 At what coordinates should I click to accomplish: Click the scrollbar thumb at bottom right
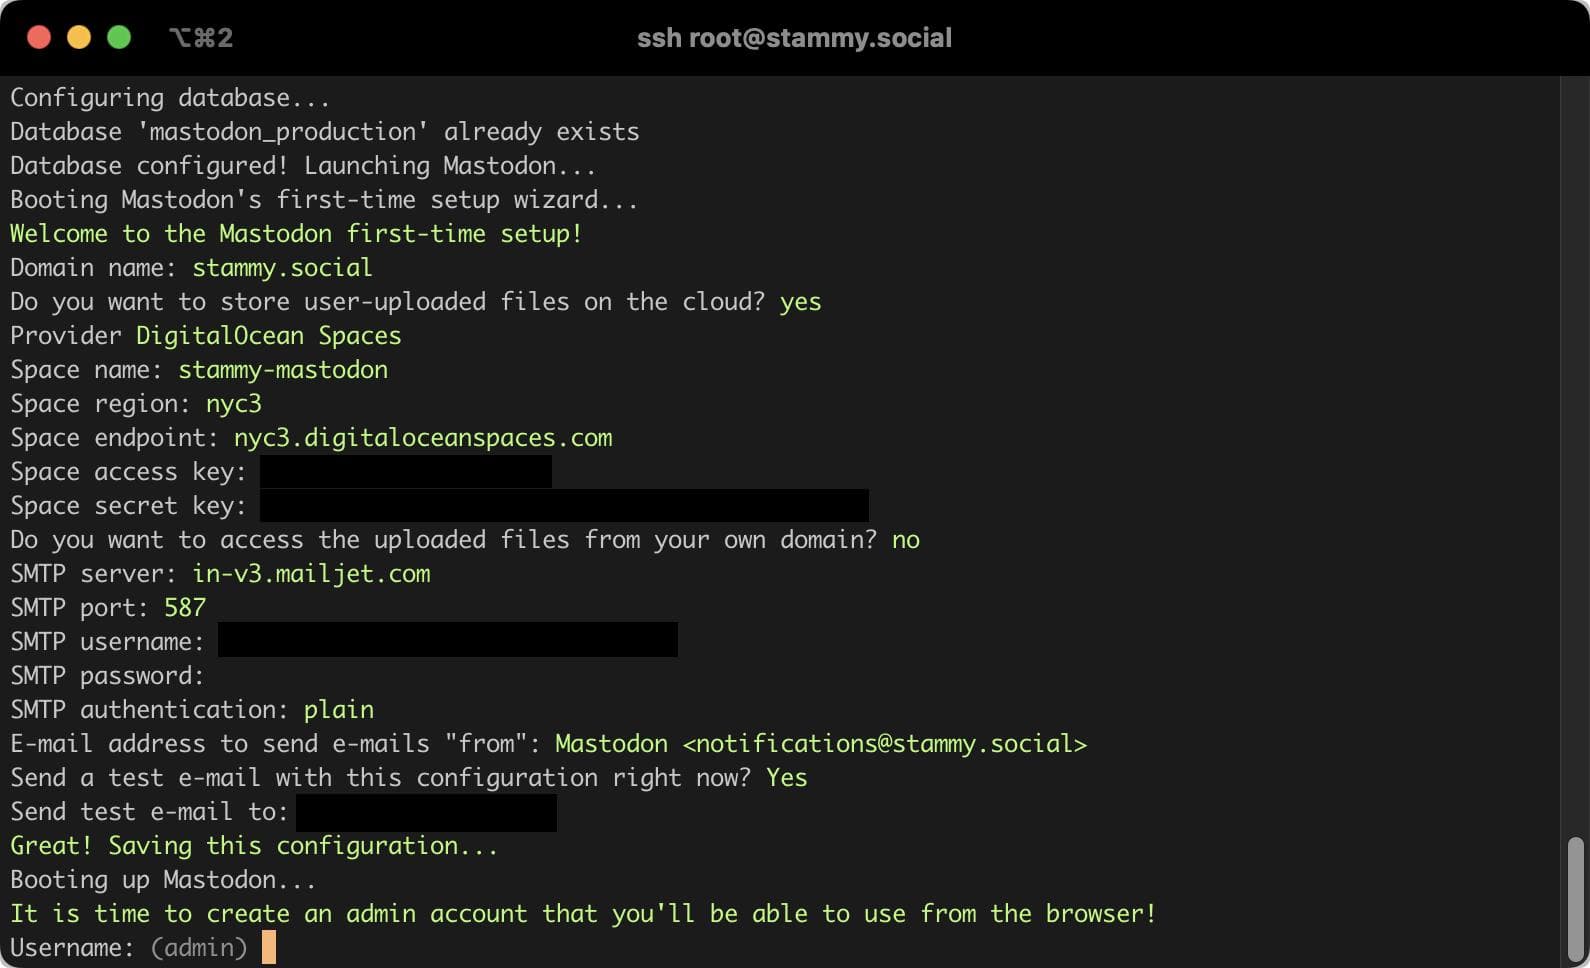(1575, 897)
